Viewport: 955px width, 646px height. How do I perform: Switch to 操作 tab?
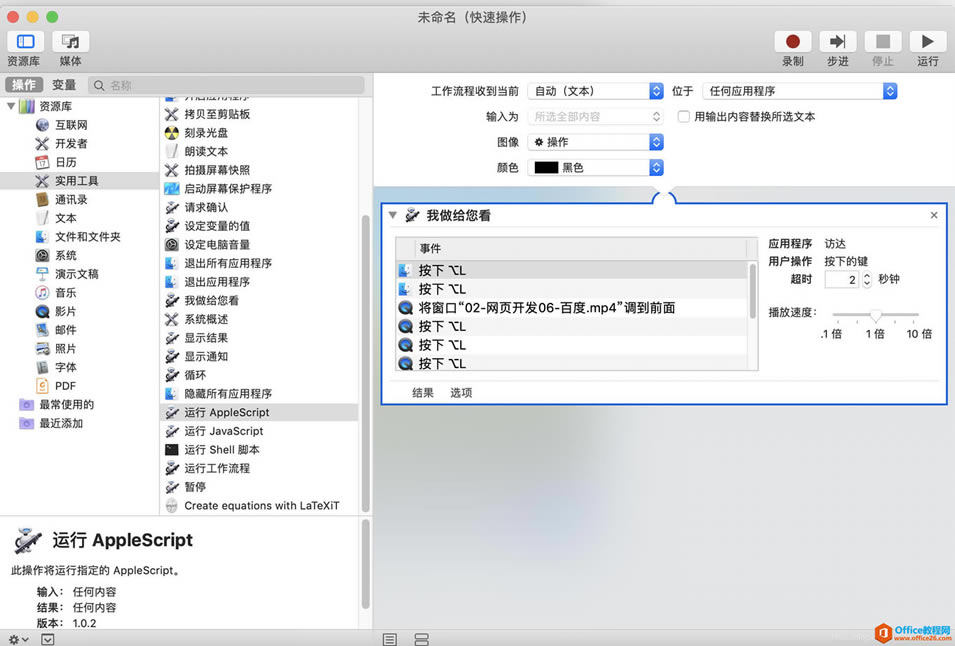pyautogui.click(x=24, y=85)
